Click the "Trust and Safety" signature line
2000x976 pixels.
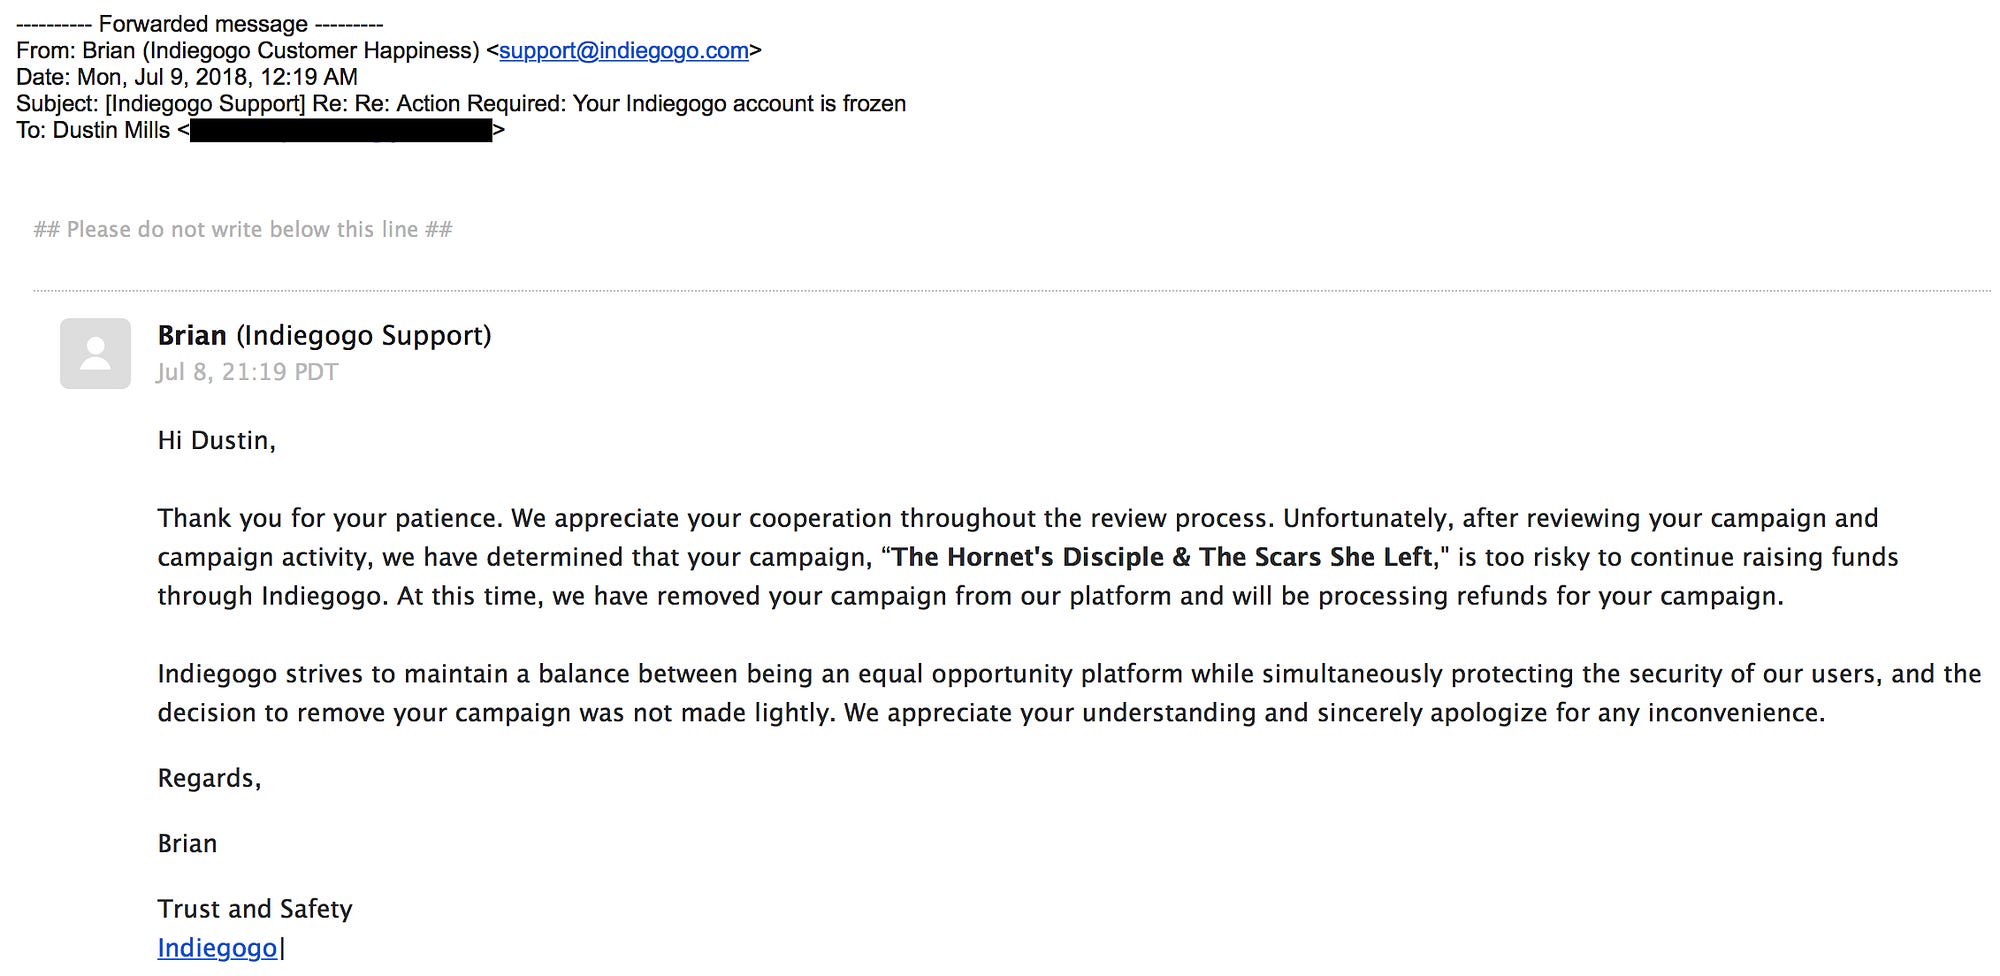click(255, 909)
